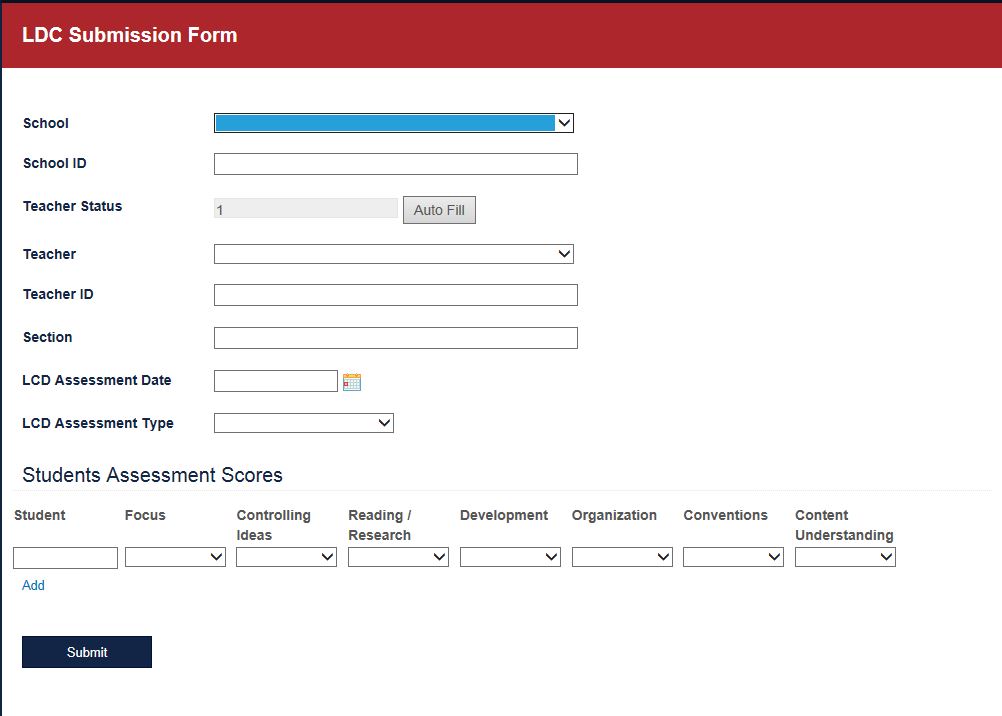Click the Teacher ID input field
This screenshot has height=716, width=1002.
coord(395,294)
